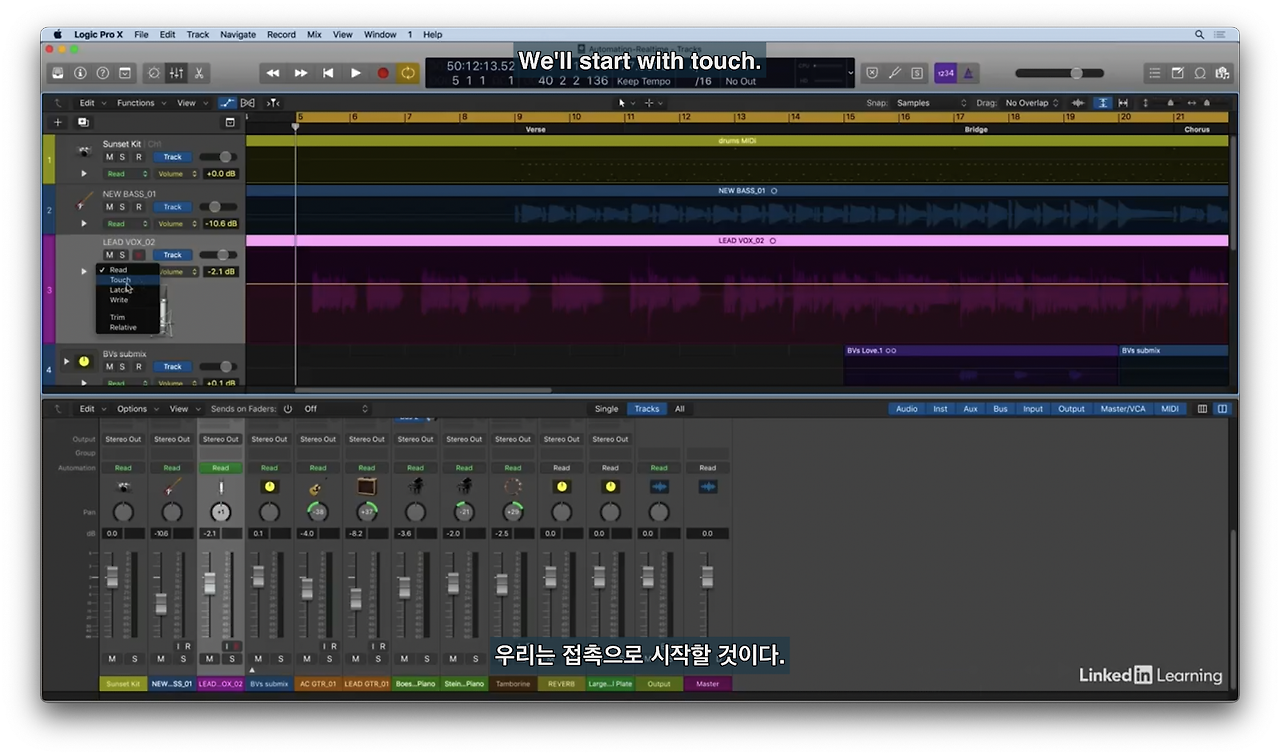Open the Apple menu

point(57,34)
